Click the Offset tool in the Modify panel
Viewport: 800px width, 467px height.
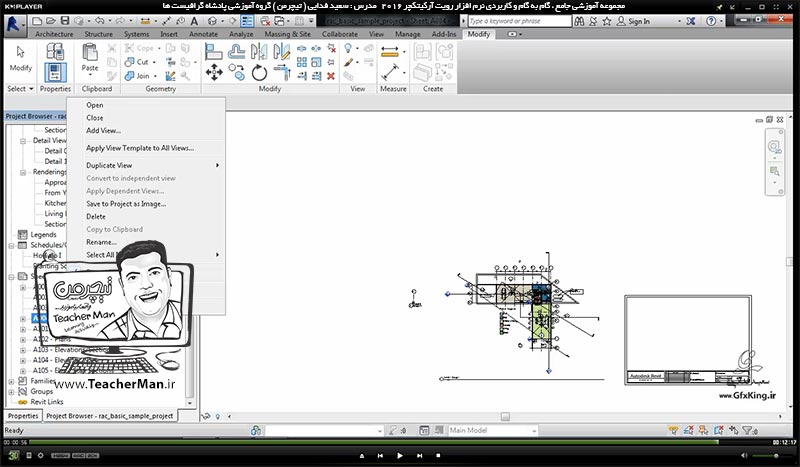(236, 51)
